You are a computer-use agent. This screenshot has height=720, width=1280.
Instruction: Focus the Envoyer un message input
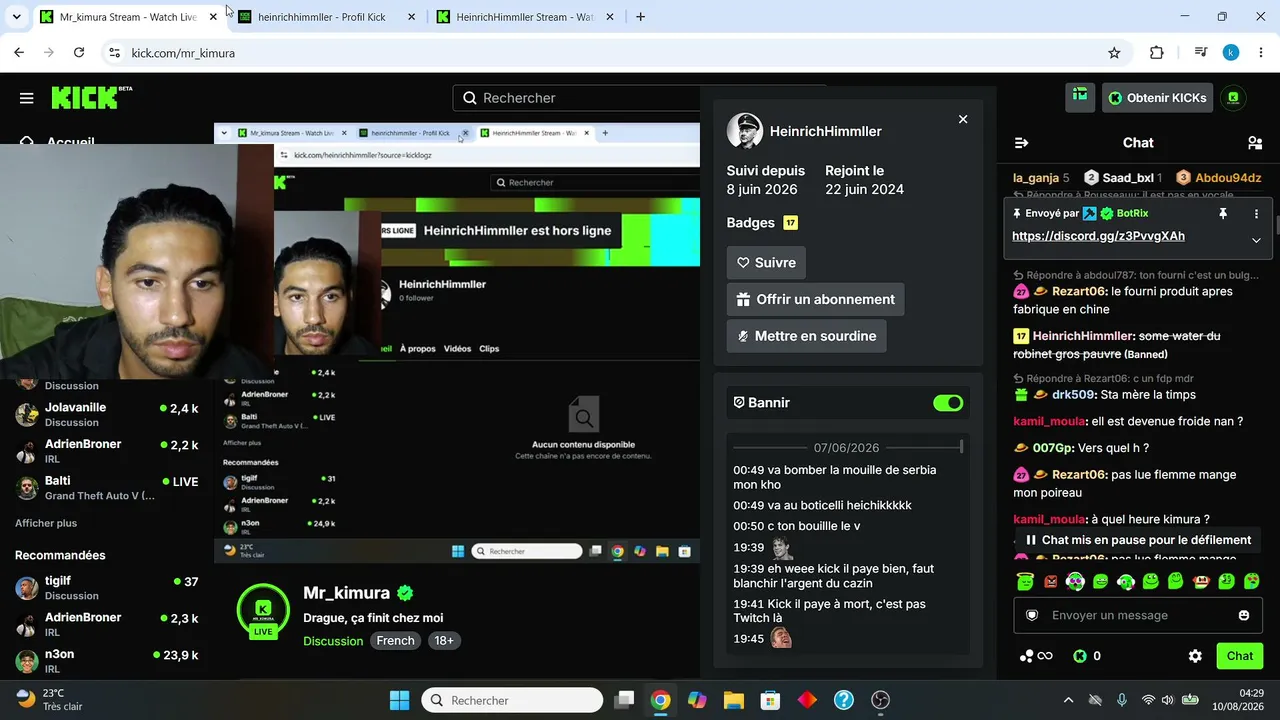click(1139, 615)
